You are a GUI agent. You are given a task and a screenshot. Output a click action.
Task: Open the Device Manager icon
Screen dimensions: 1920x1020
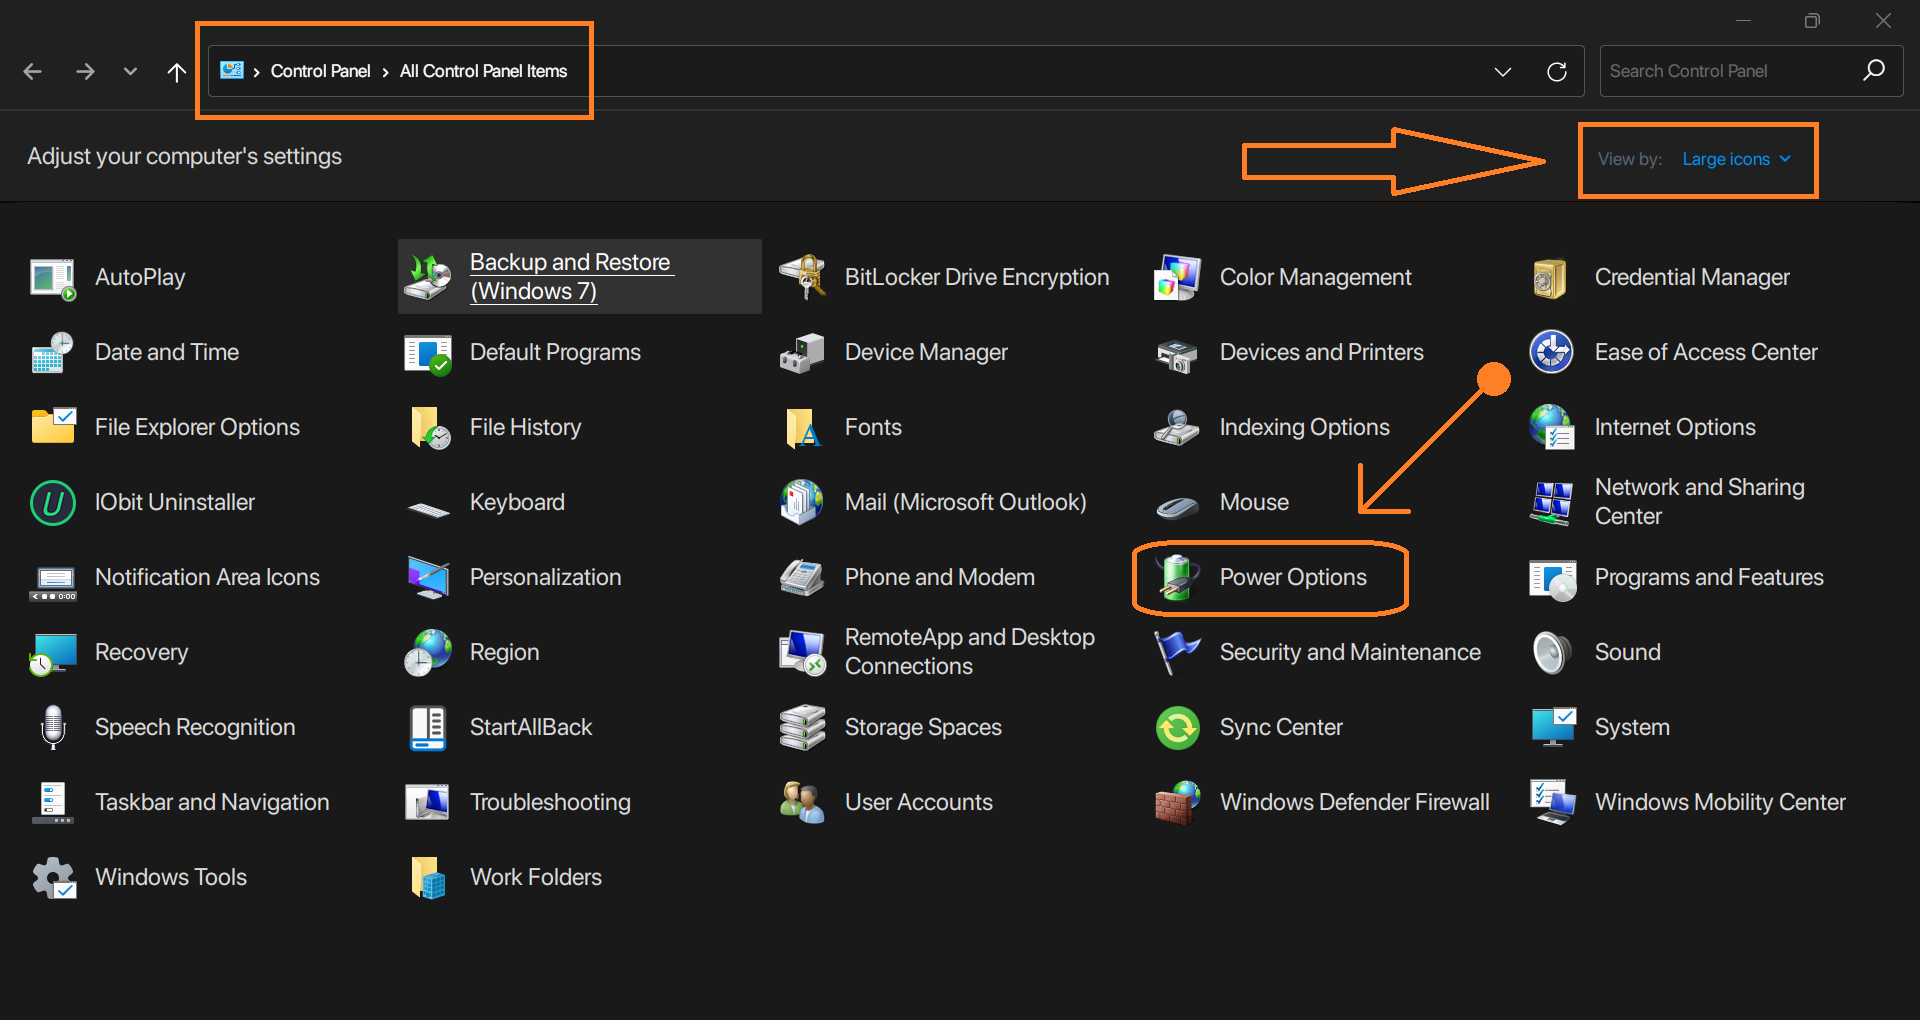(802, 352)
